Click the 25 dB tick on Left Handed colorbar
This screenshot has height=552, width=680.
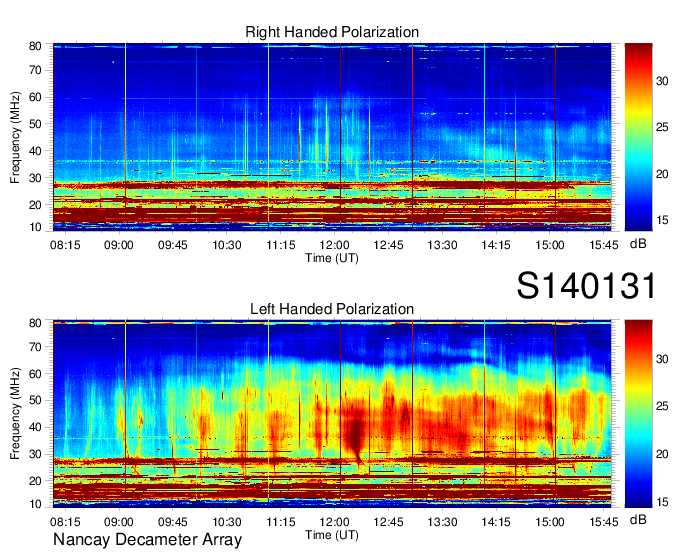pyautogui.click(x=662, y=406)
